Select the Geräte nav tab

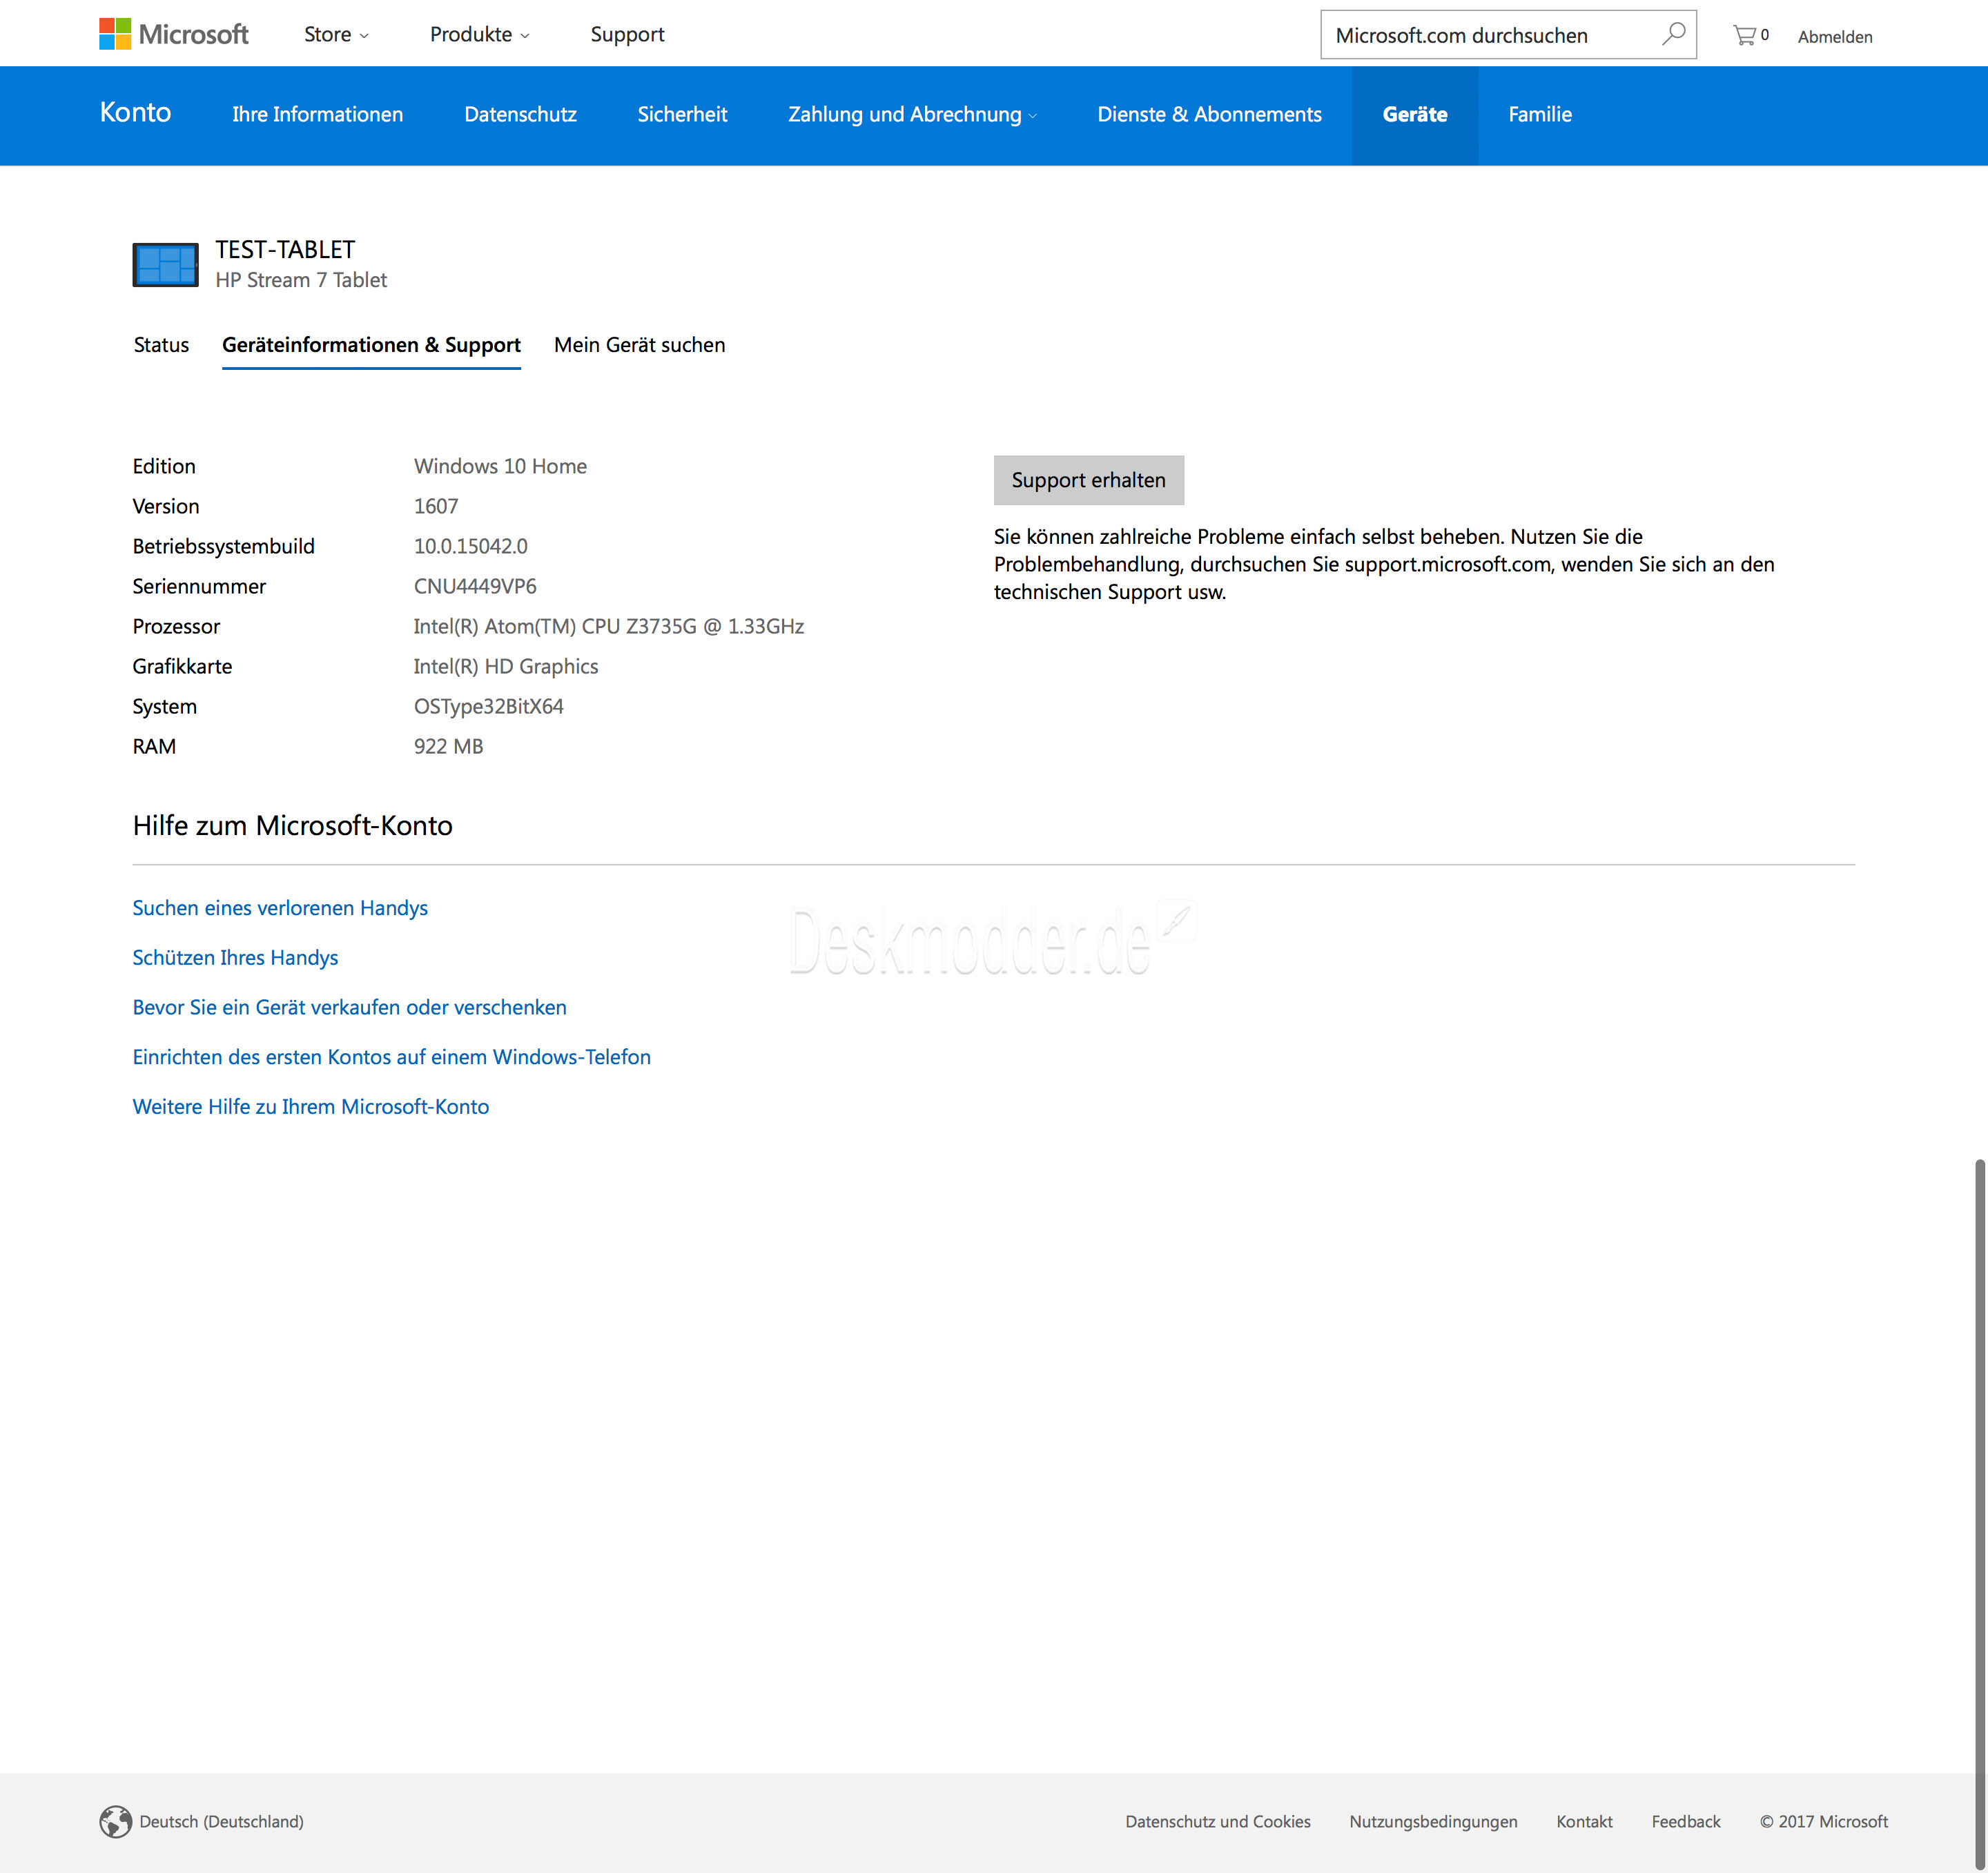tap(1415, 115)
